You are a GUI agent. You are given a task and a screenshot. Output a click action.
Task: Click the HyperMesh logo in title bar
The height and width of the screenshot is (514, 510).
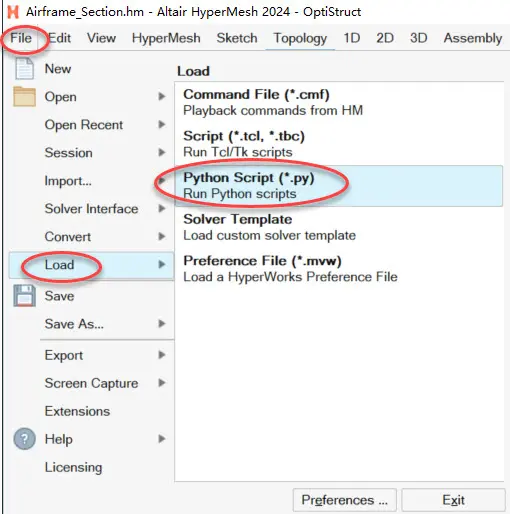click(13, 12)
